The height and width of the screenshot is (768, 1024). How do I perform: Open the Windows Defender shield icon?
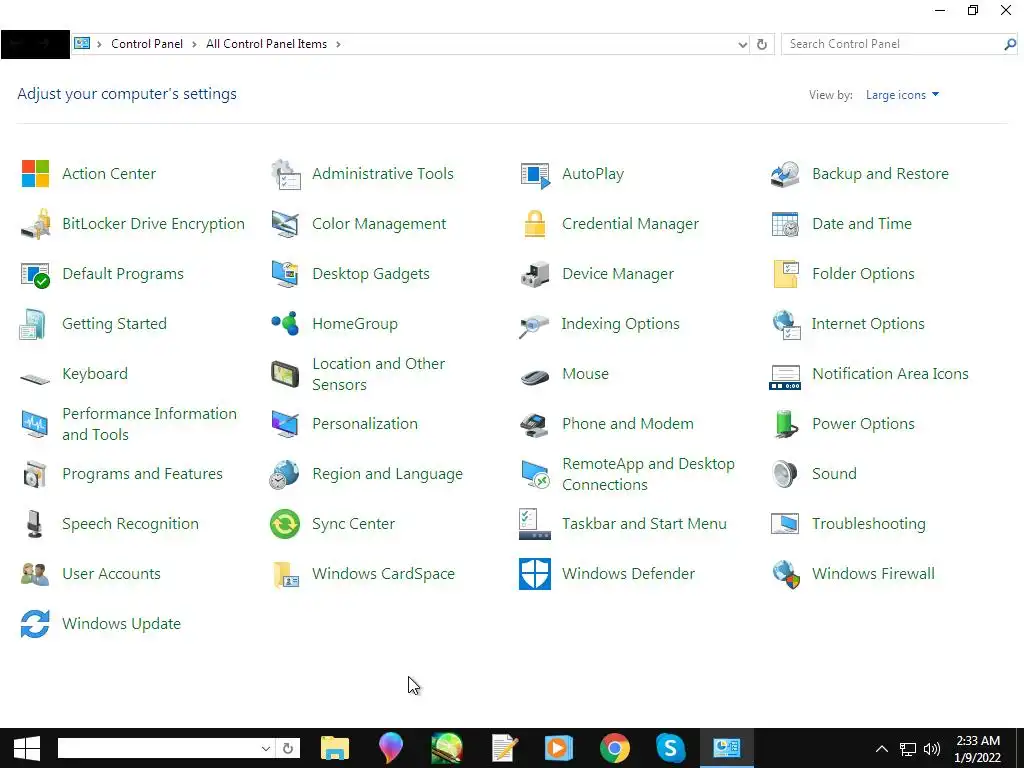tap(535, 574)
